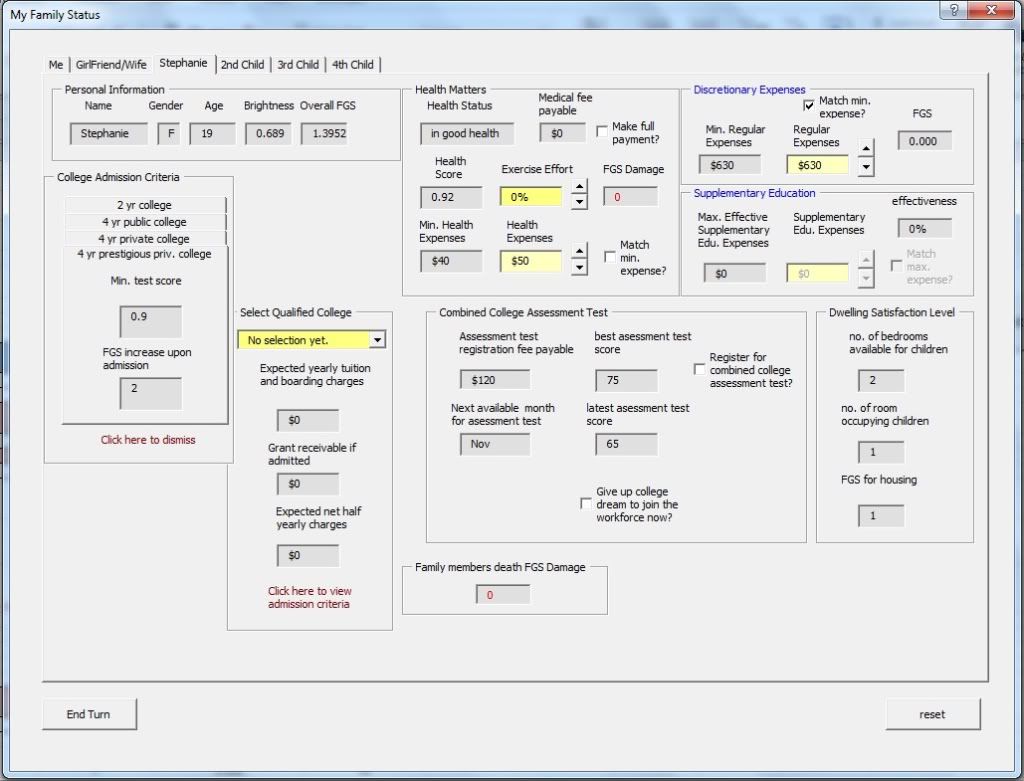Open the 4th Child tab
1024x781 pixels.
click(353, 65)
